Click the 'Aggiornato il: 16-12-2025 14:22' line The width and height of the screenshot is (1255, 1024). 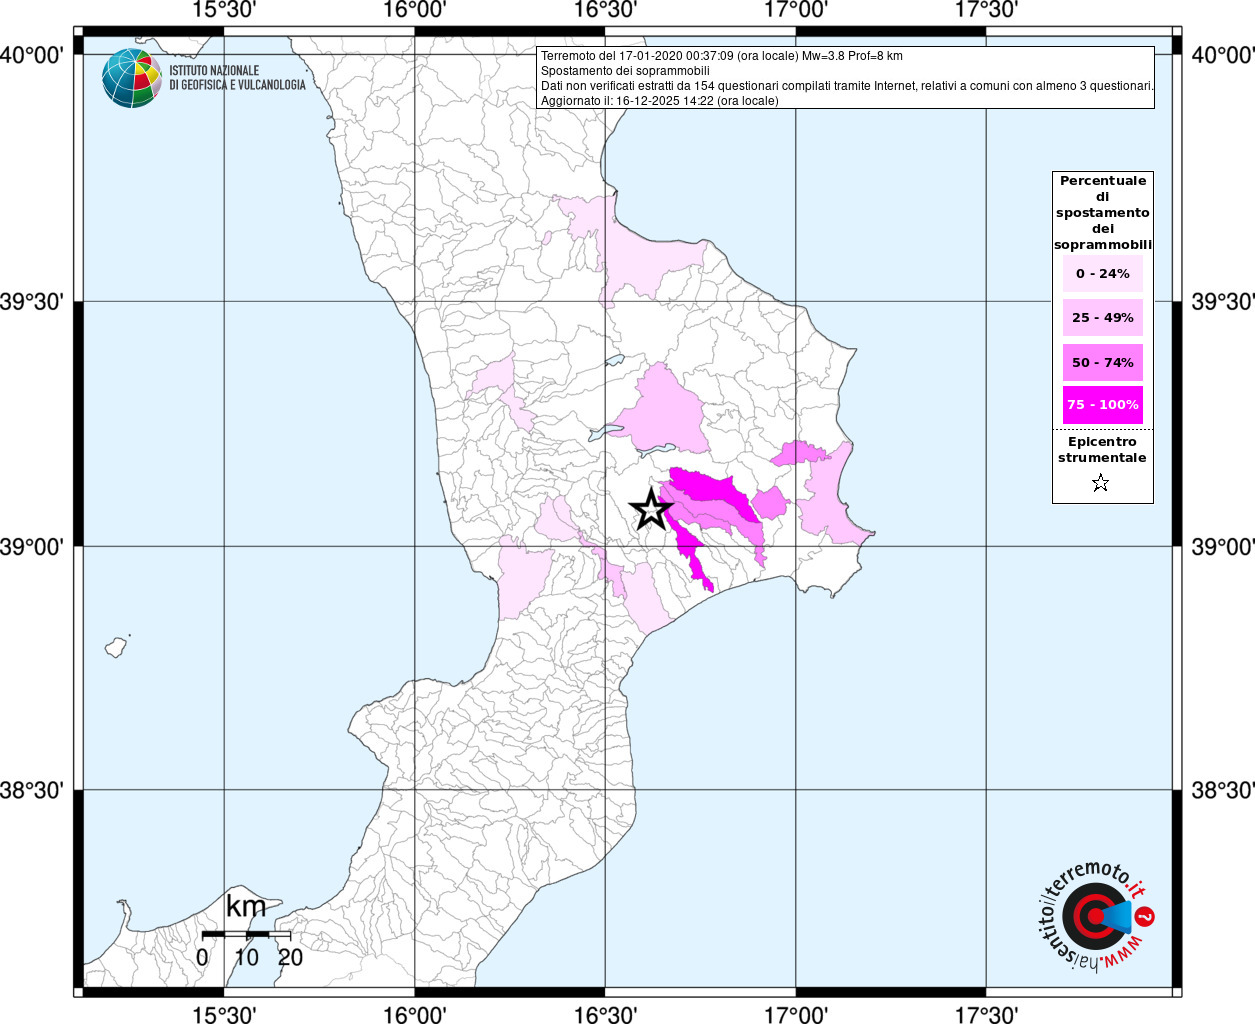[x=659, y=101]
